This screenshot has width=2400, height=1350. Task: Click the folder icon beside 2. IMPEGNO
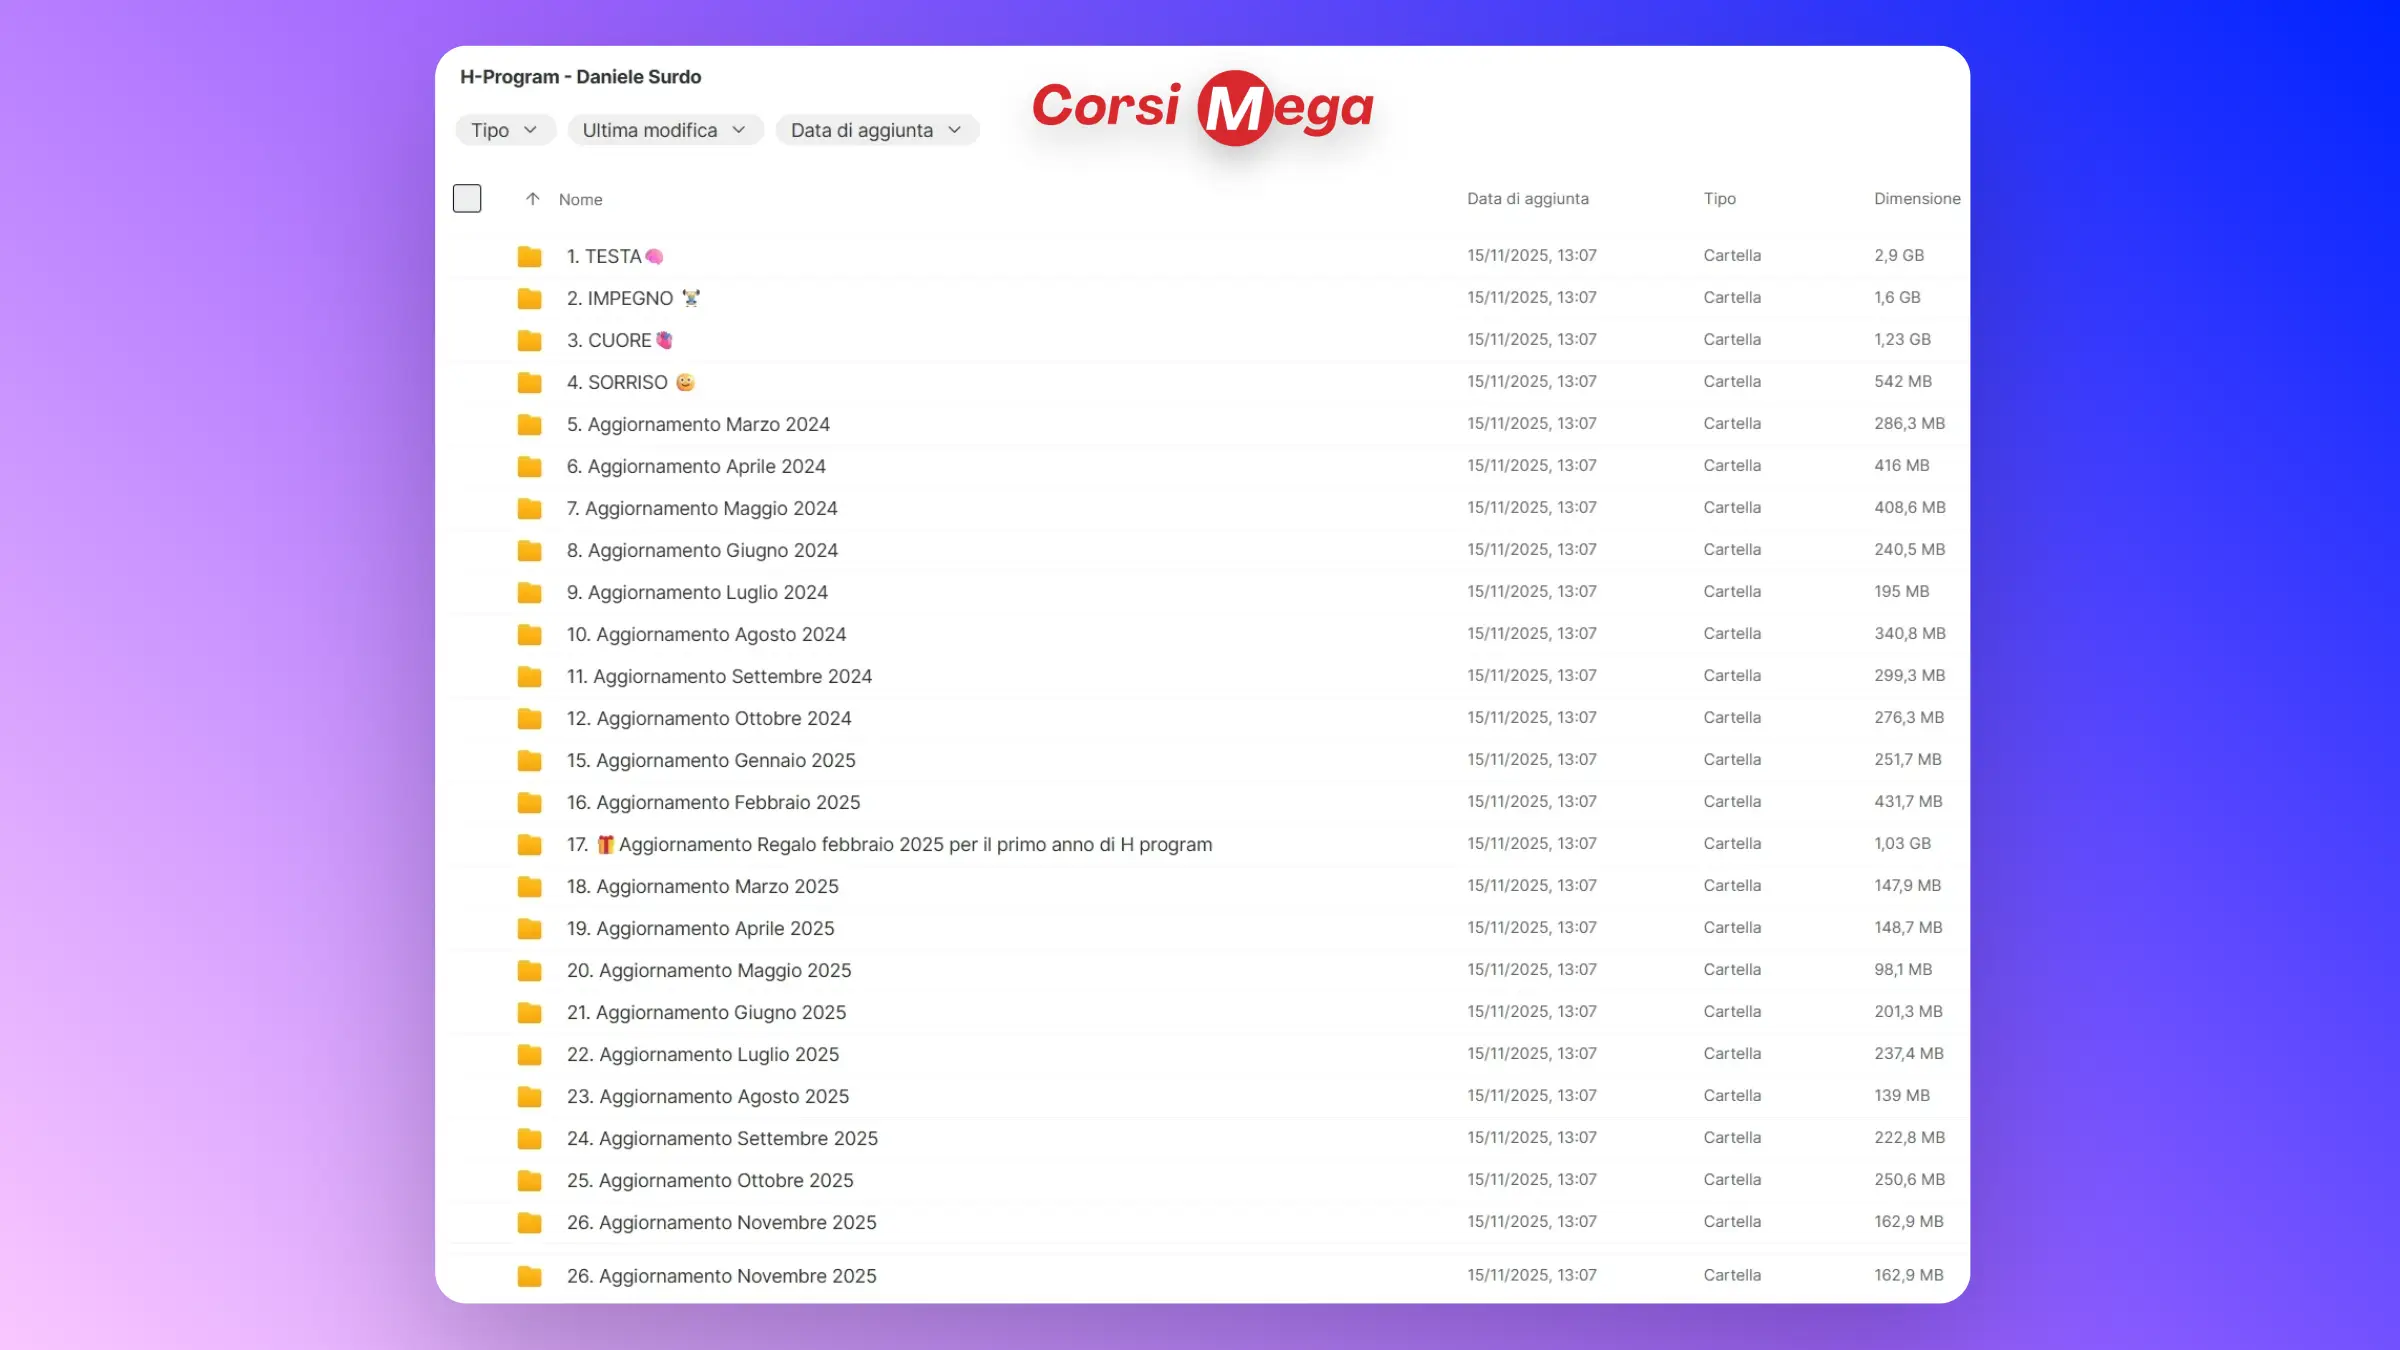529,299
